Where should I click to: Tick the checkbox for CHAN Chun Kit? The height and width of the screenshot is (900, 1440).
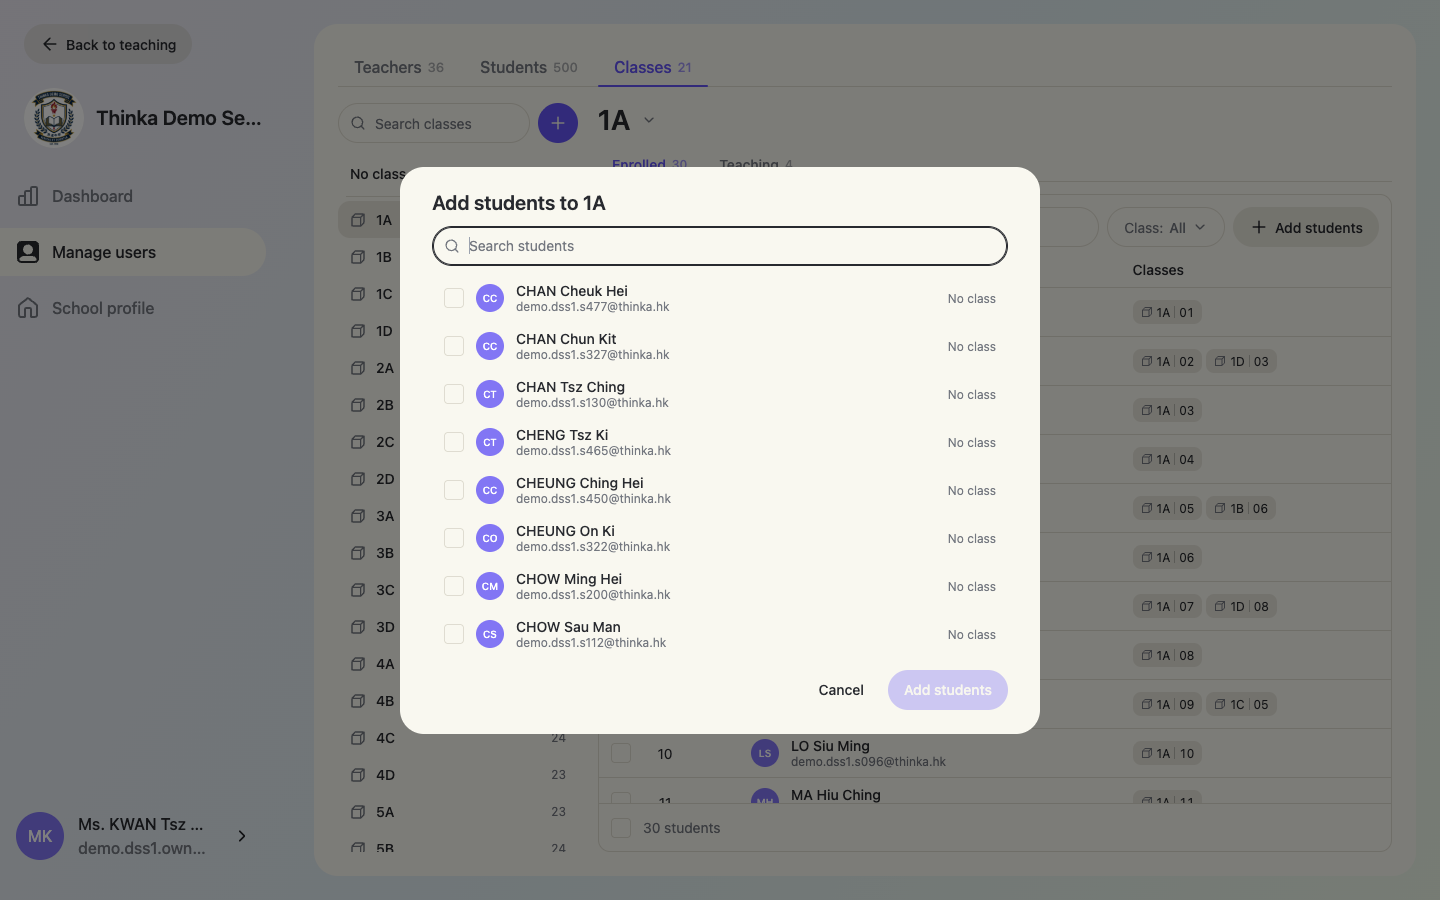pos(454,346)
